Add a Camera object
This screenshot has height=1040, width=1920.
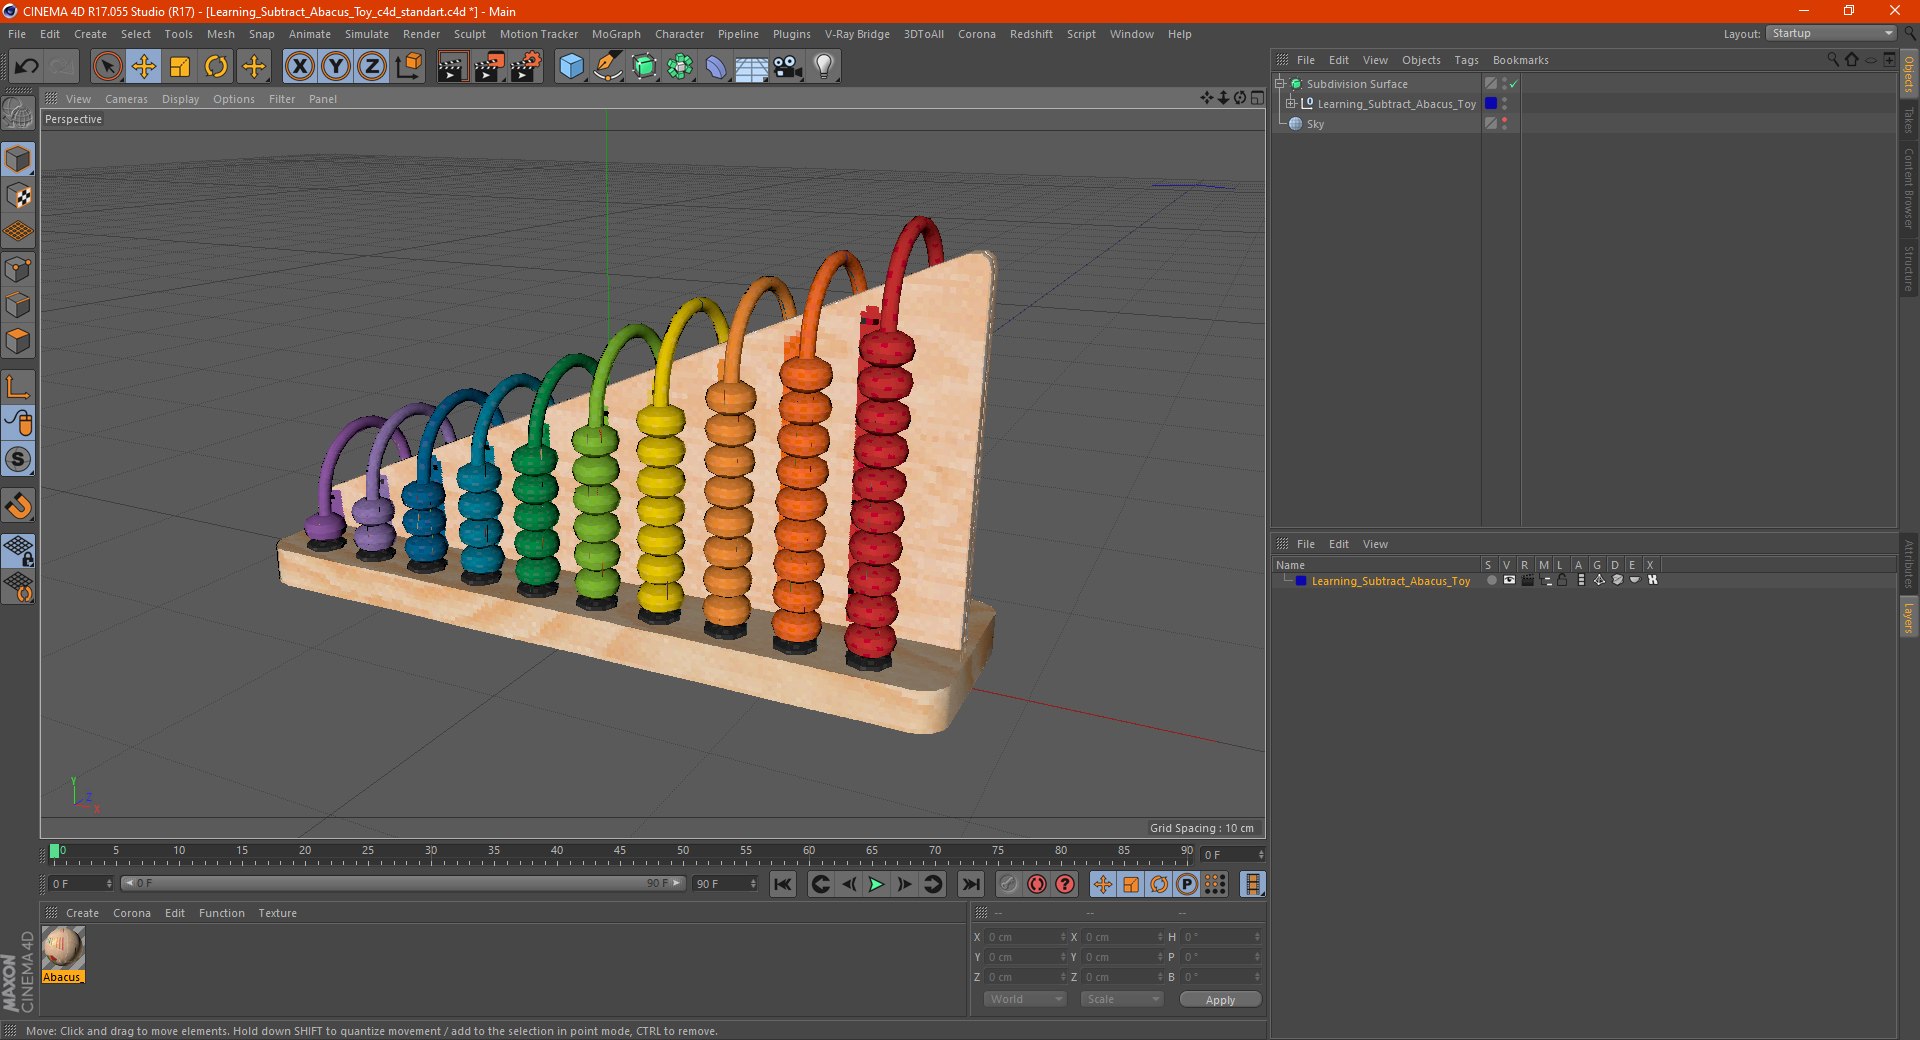tap(788, 67)
